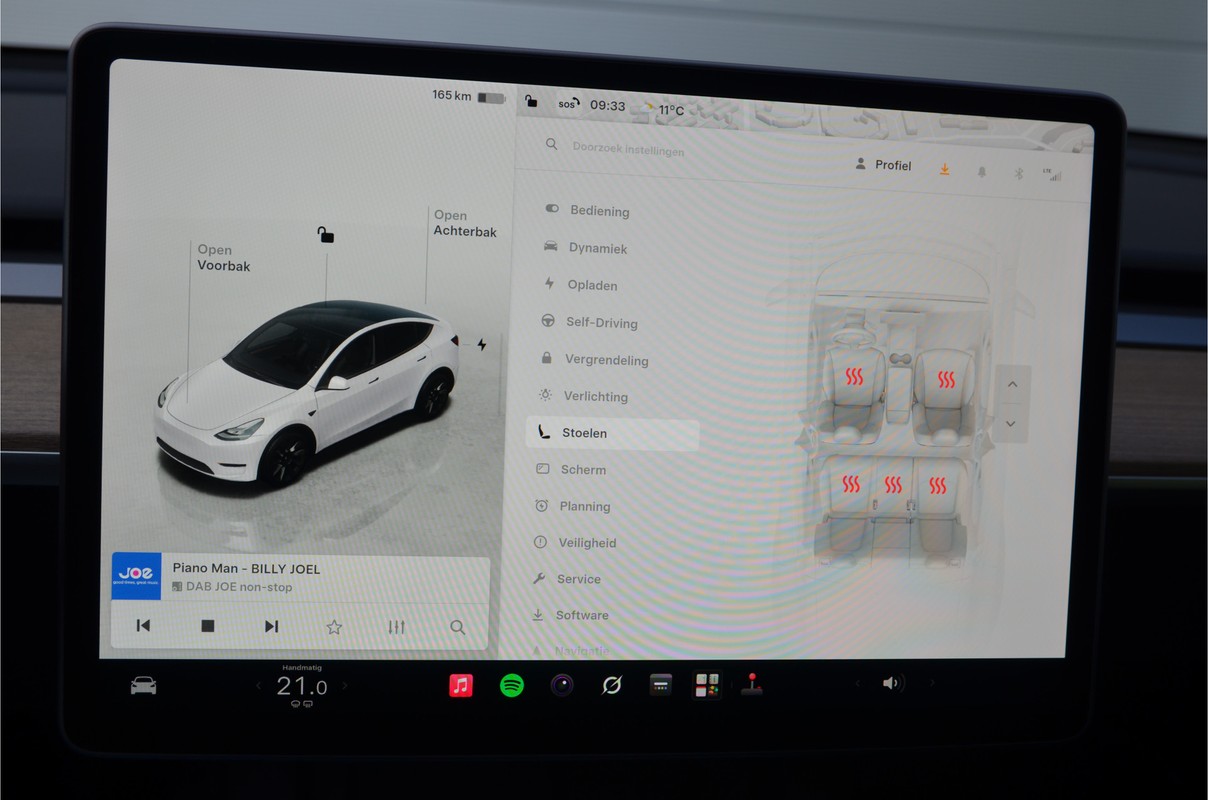This screenshot has height=800, width=1208.
Task: Skip to previous track
Action: (x=143, y=626)
